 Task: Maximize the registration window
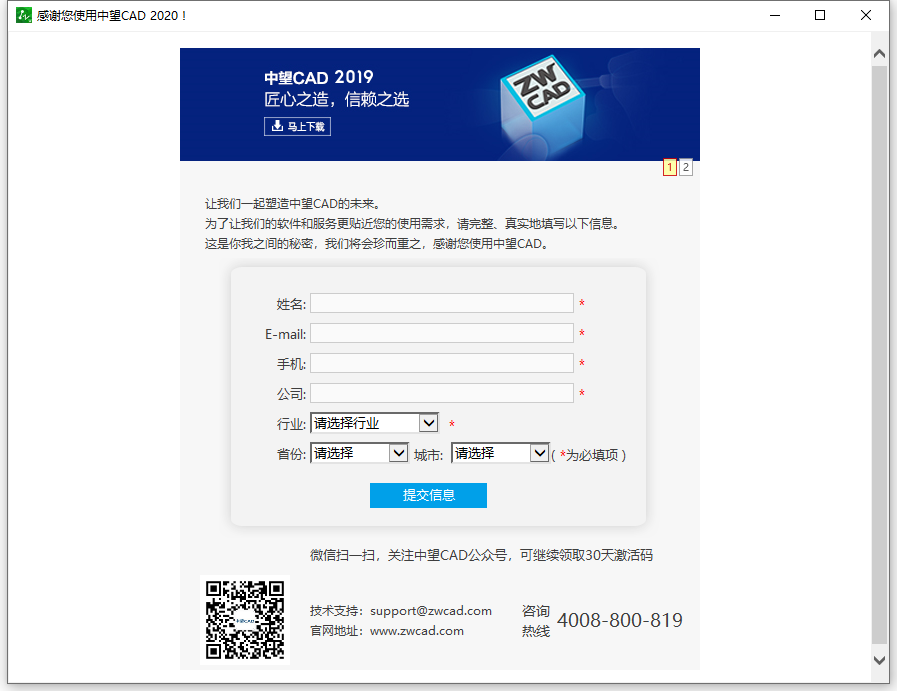click(820, 15)
